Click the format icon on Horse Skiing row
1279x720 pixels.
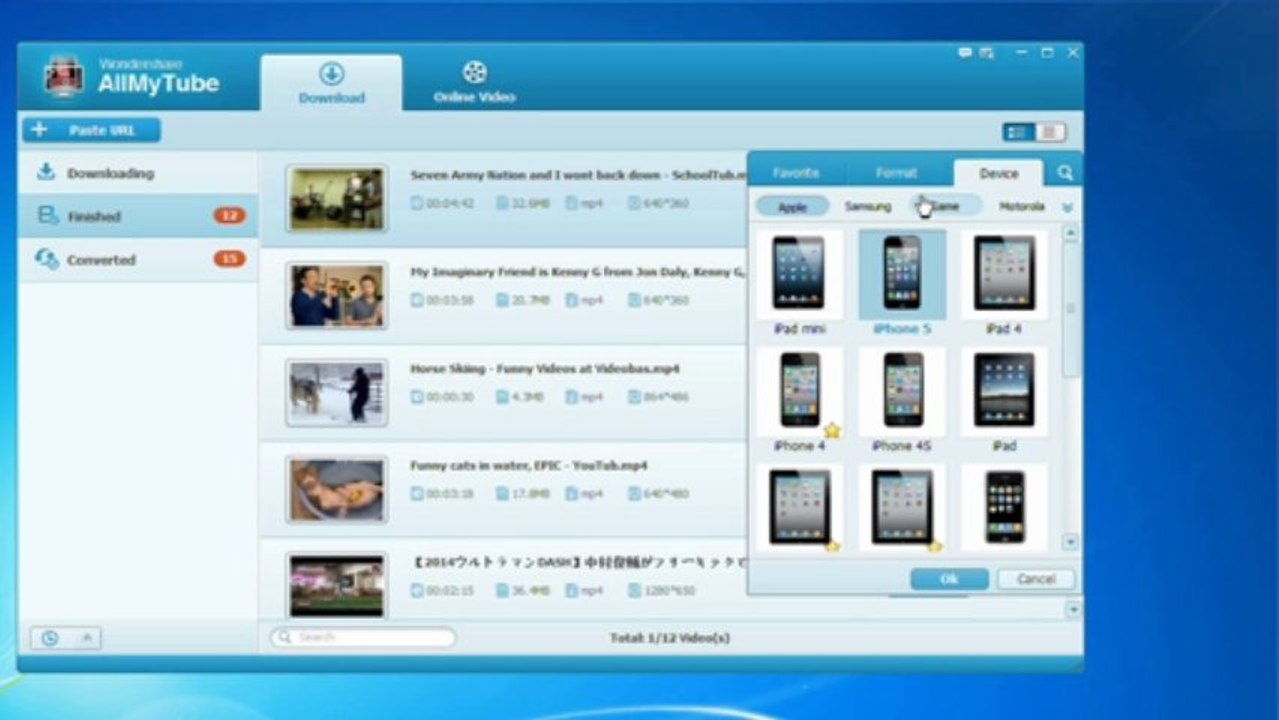[571, 397]
